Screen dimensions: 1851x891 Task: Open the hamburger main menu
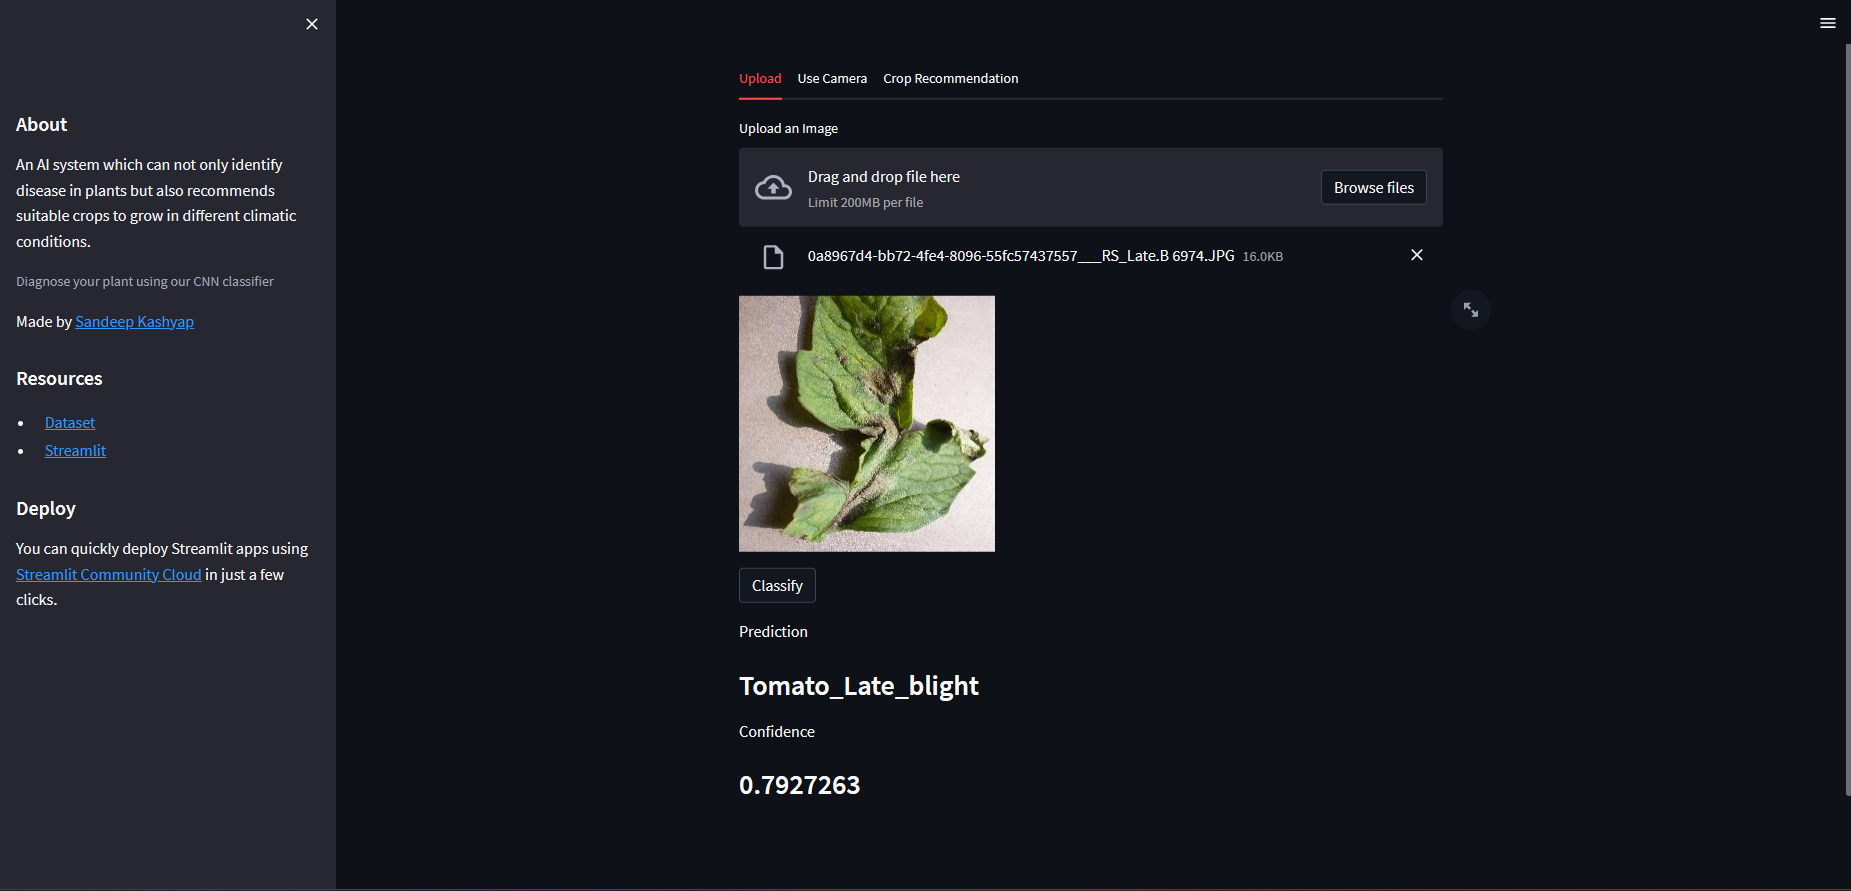1828,23
